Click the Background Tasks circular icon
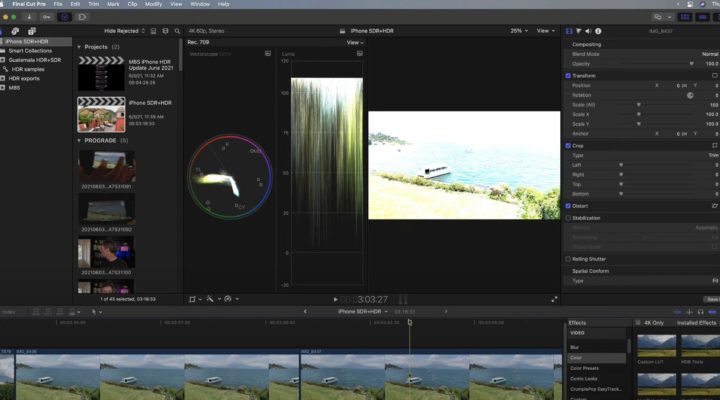Viewport: 720px width, 400px height. 65,17
